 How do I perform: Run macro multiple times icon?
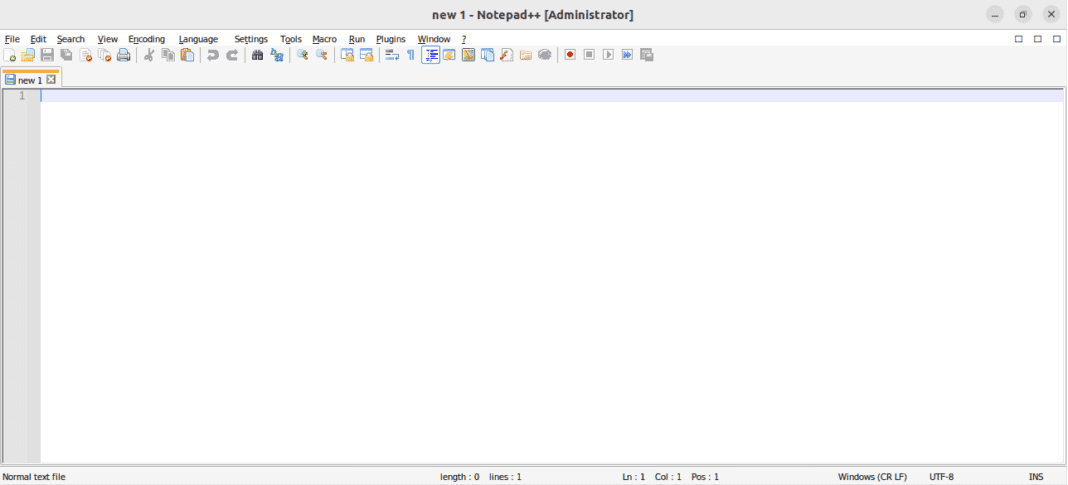click(627, 55)
